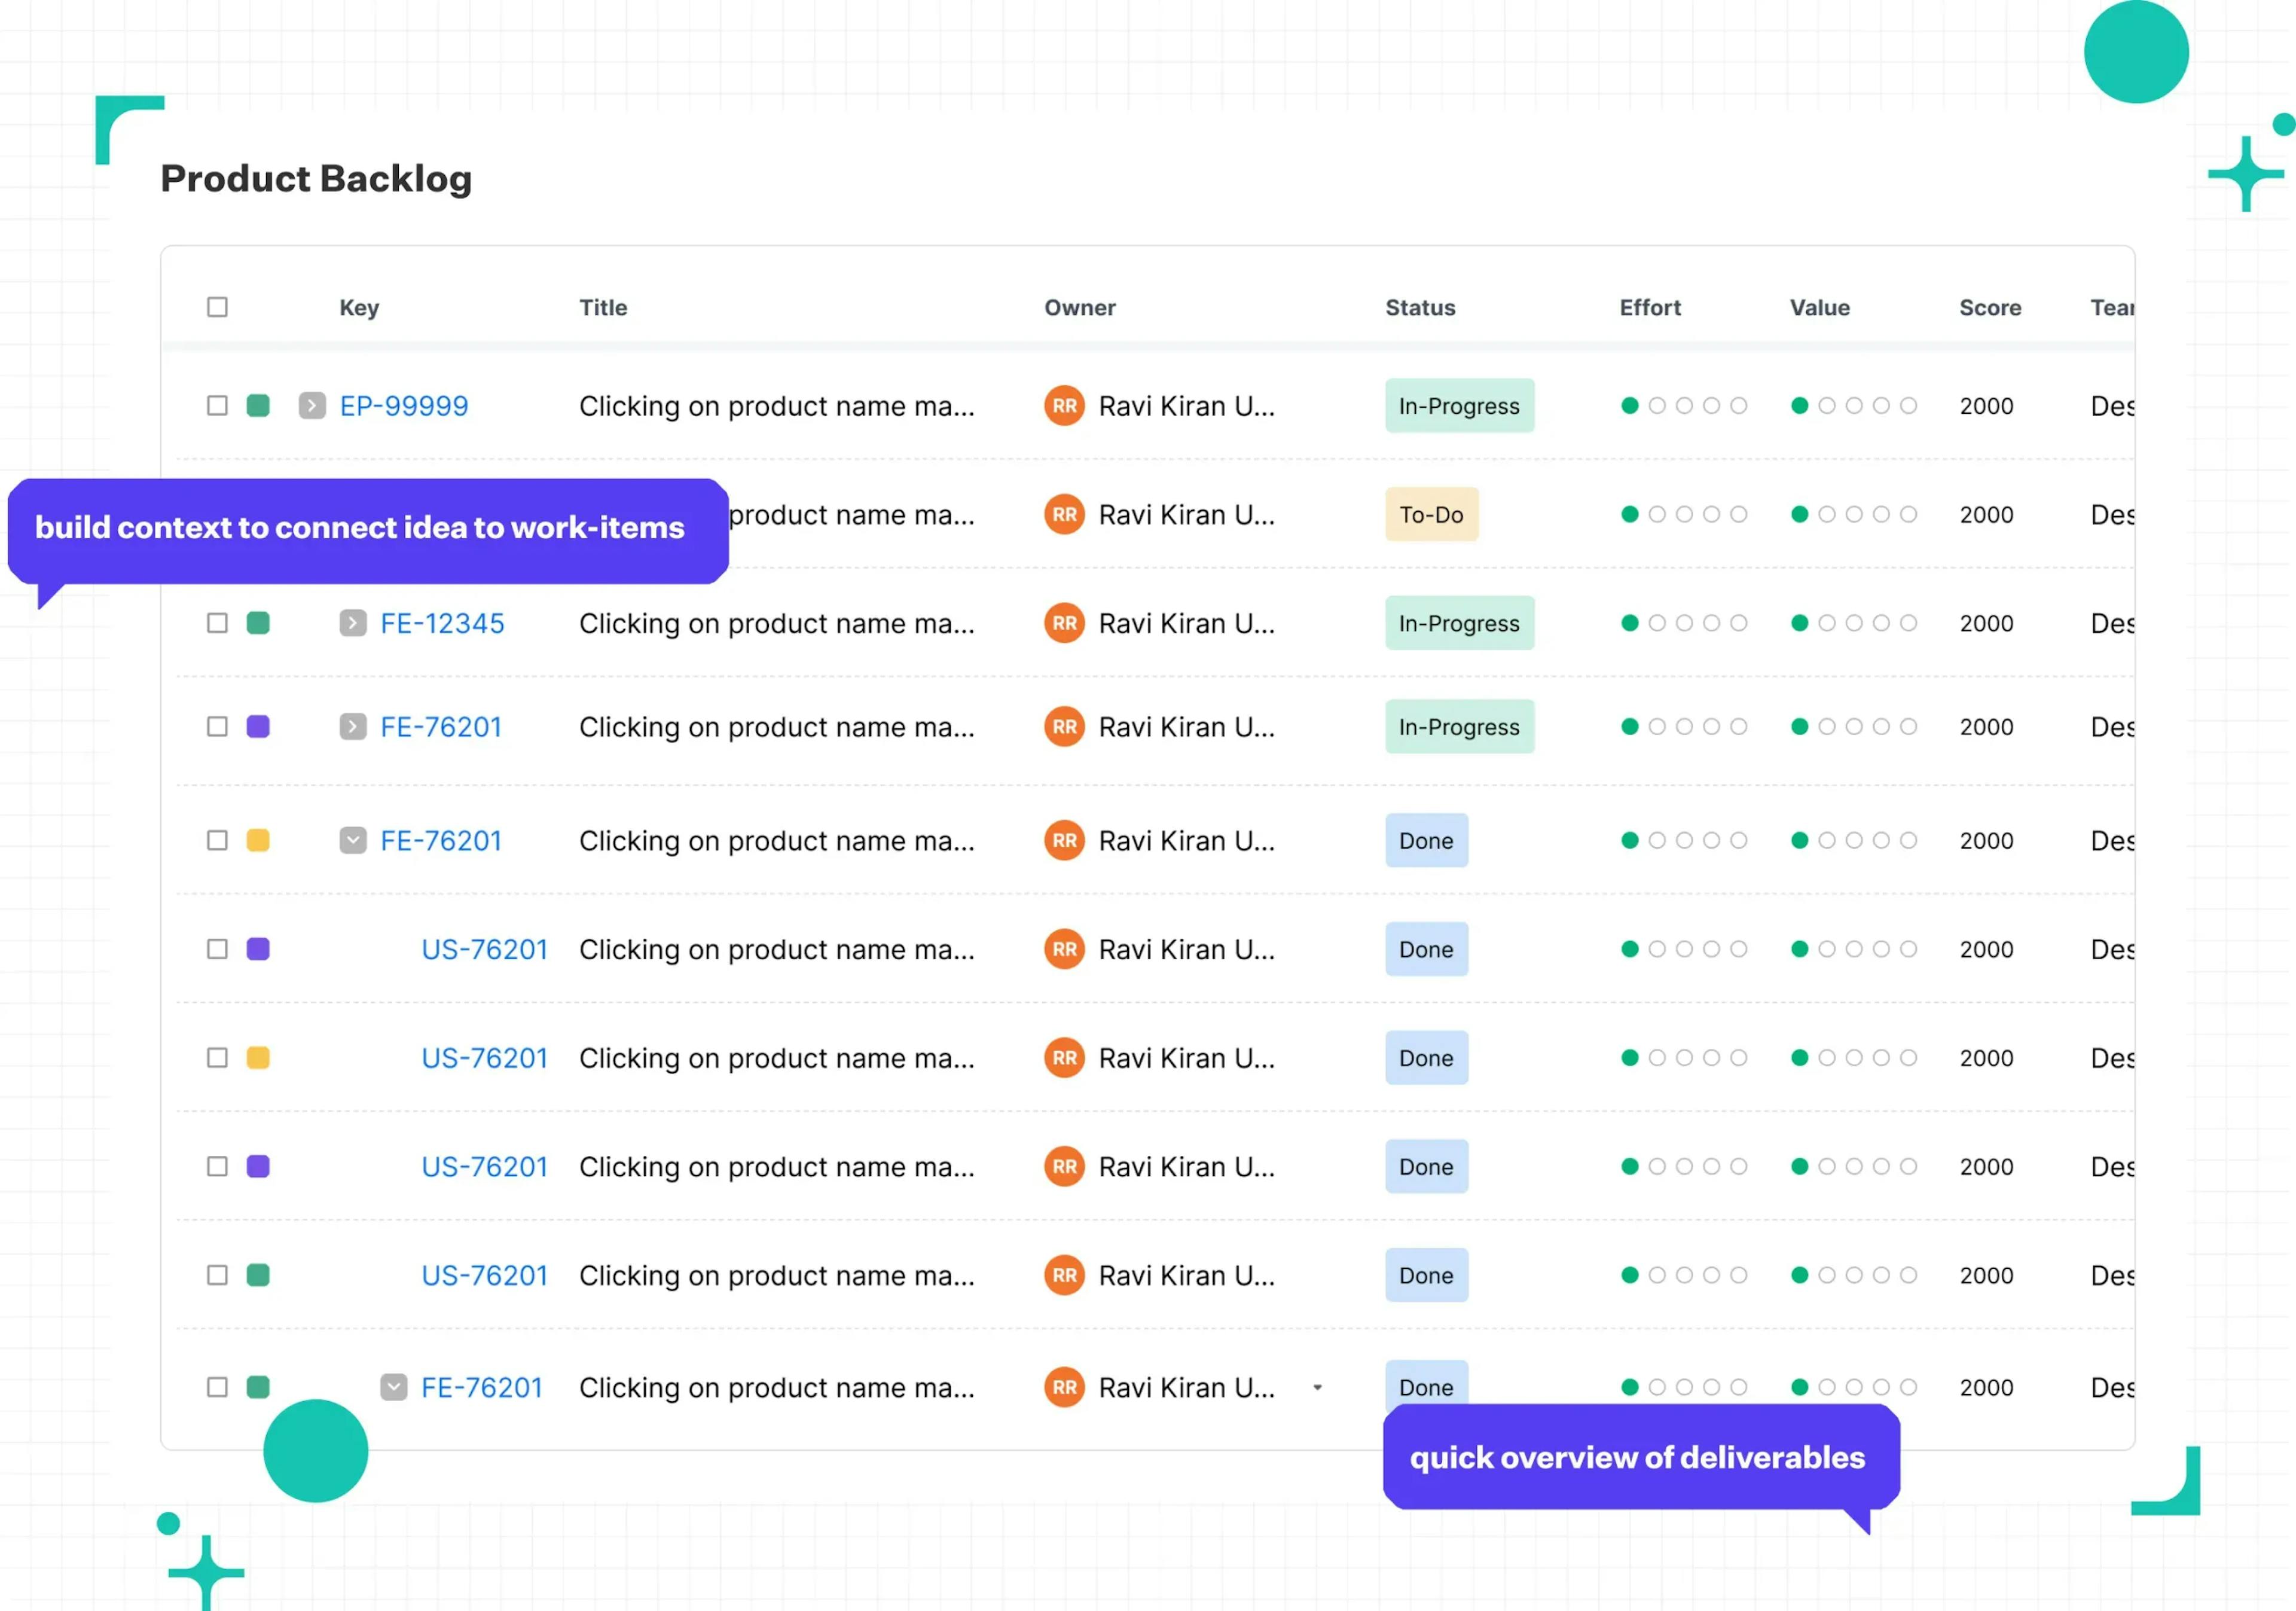Viewport: 2296px width, 1611px height.
Task: Click the yellow type icon beside the Done FE-76201
Action: click(259, 840)
